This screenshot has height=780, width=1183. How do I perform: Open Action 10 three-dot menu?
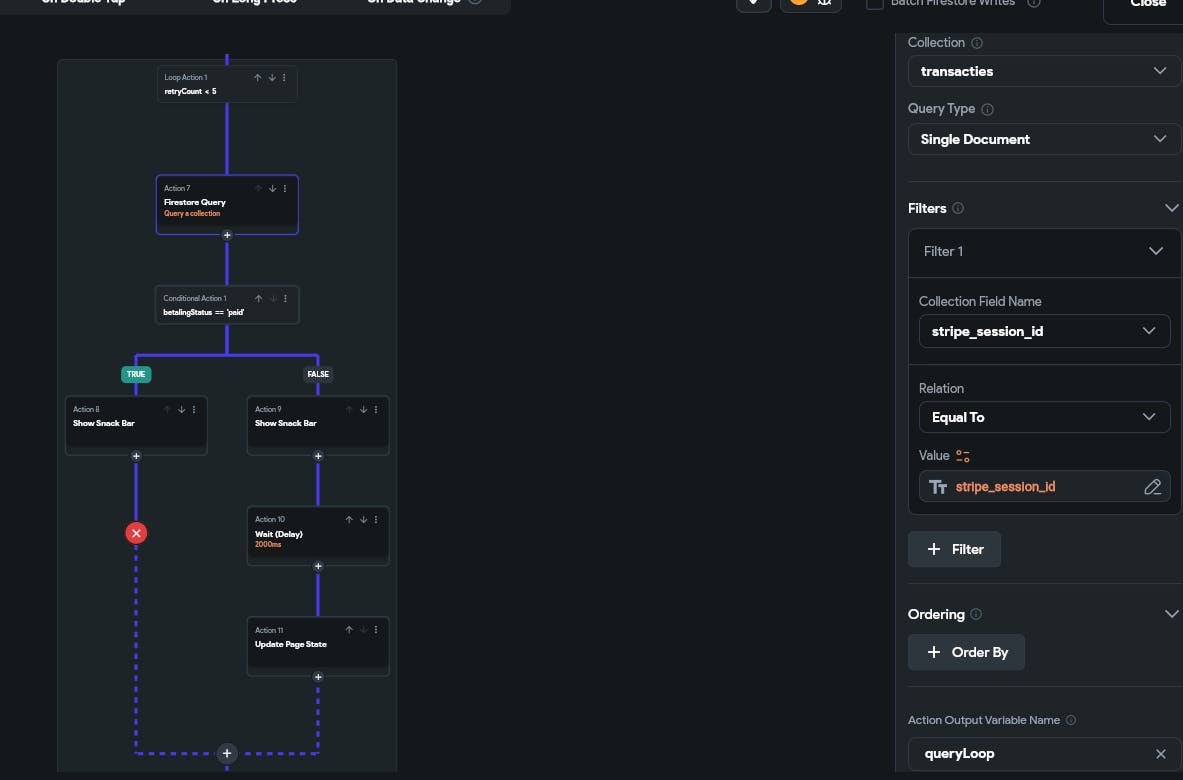(x=376, y=520)
